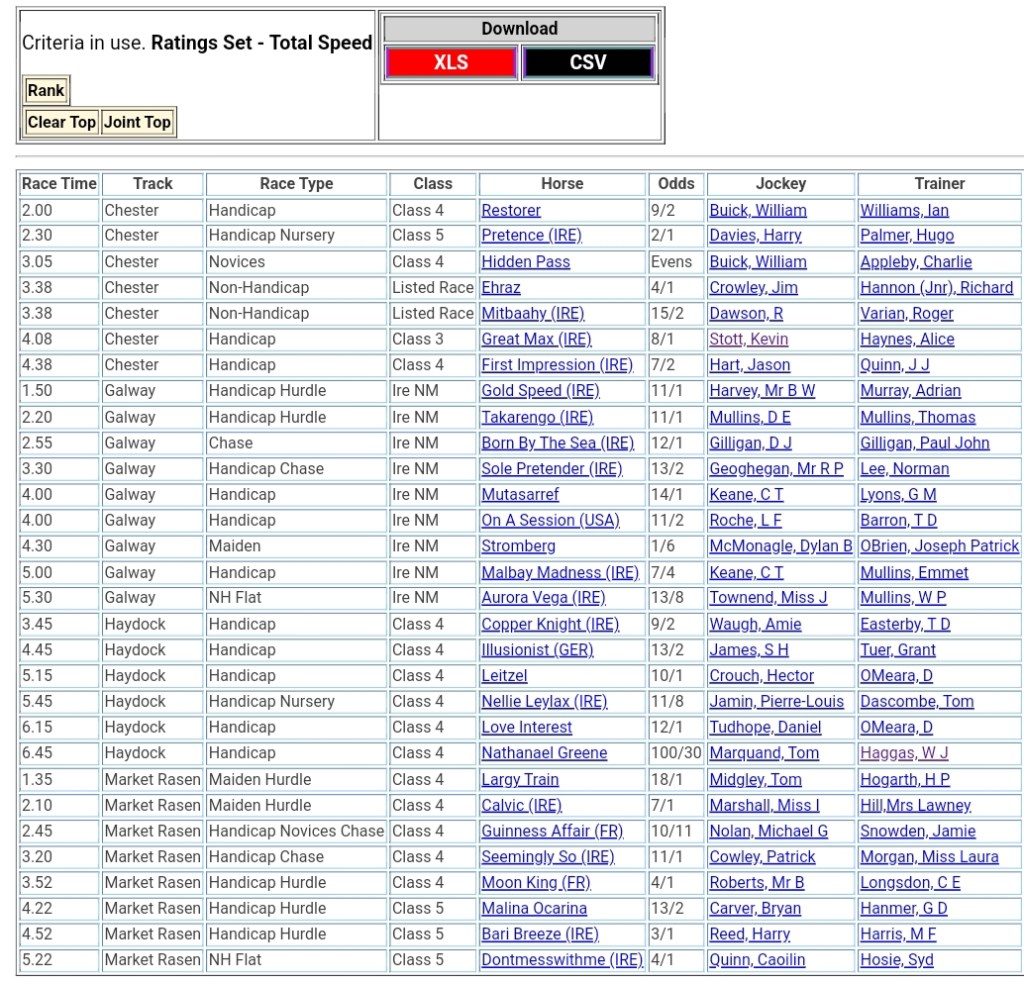Open trainer Haggas, W J link
Image resolution: width=1024 pixels, height=984 pixels.
[904, 753]
